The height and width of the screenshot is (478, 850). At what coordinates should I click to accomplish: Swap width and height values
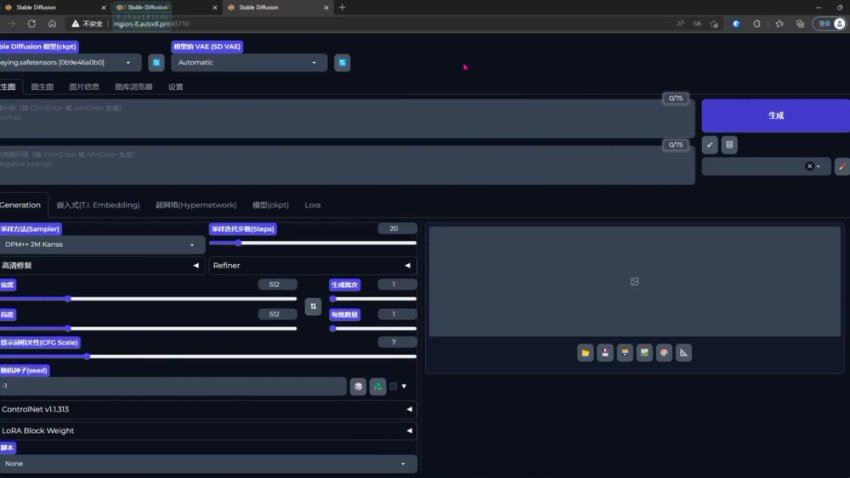(313, 307)
